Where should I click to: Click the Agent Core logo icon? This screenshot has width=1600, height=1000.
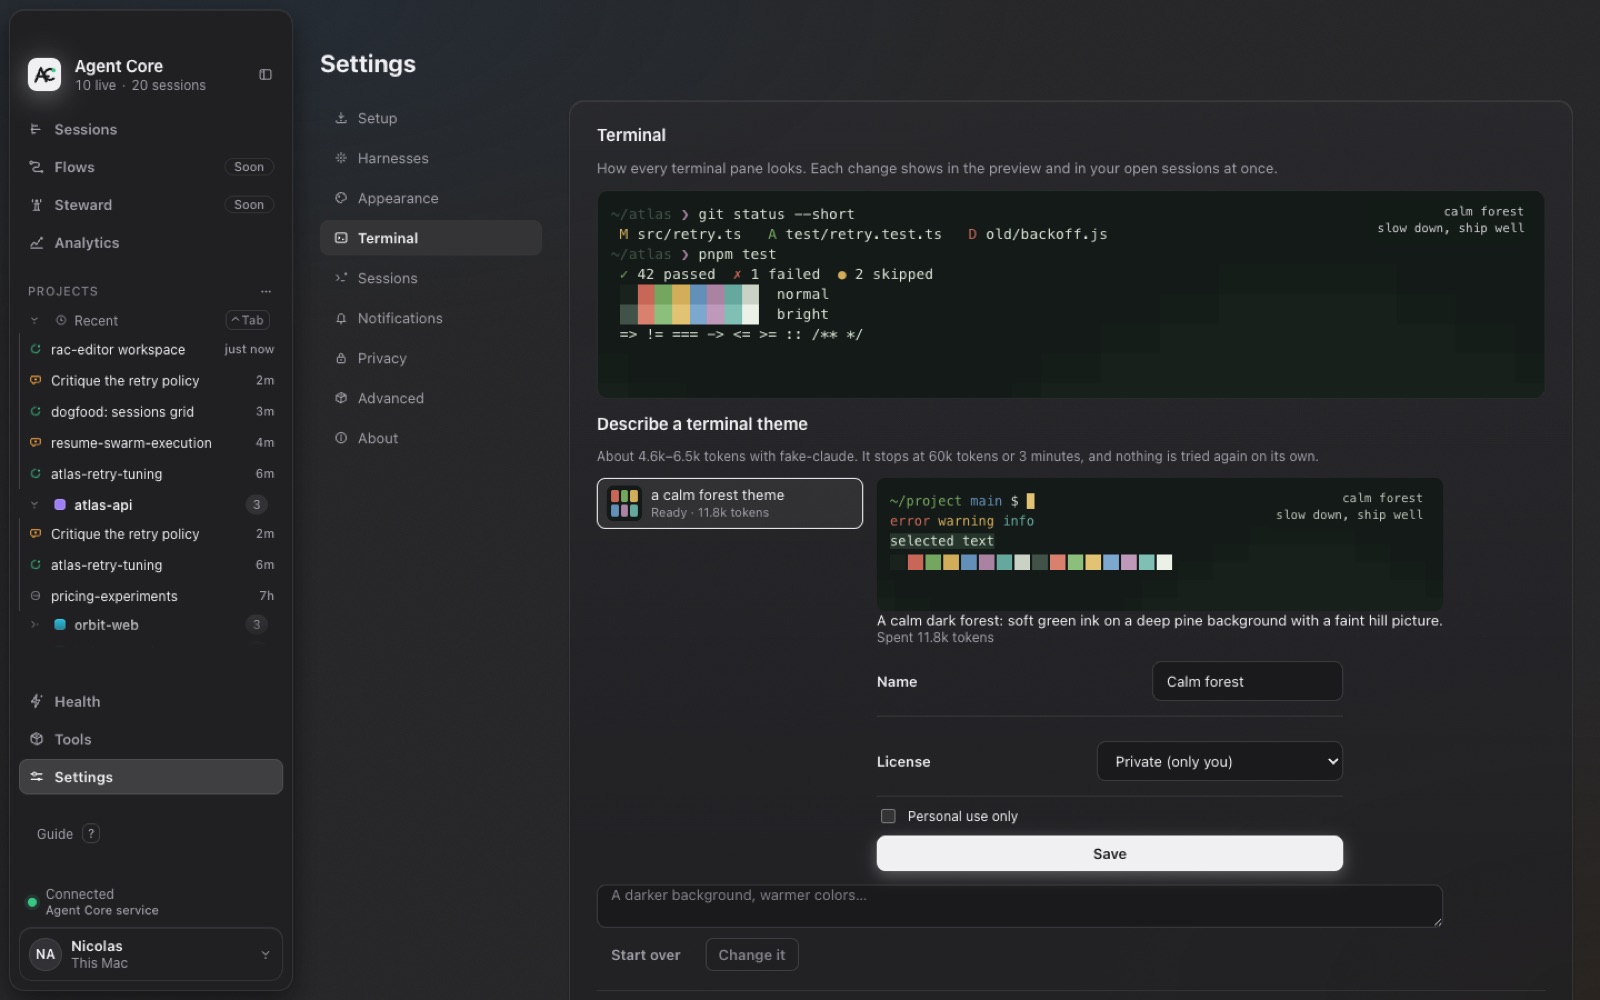(44, 74)
